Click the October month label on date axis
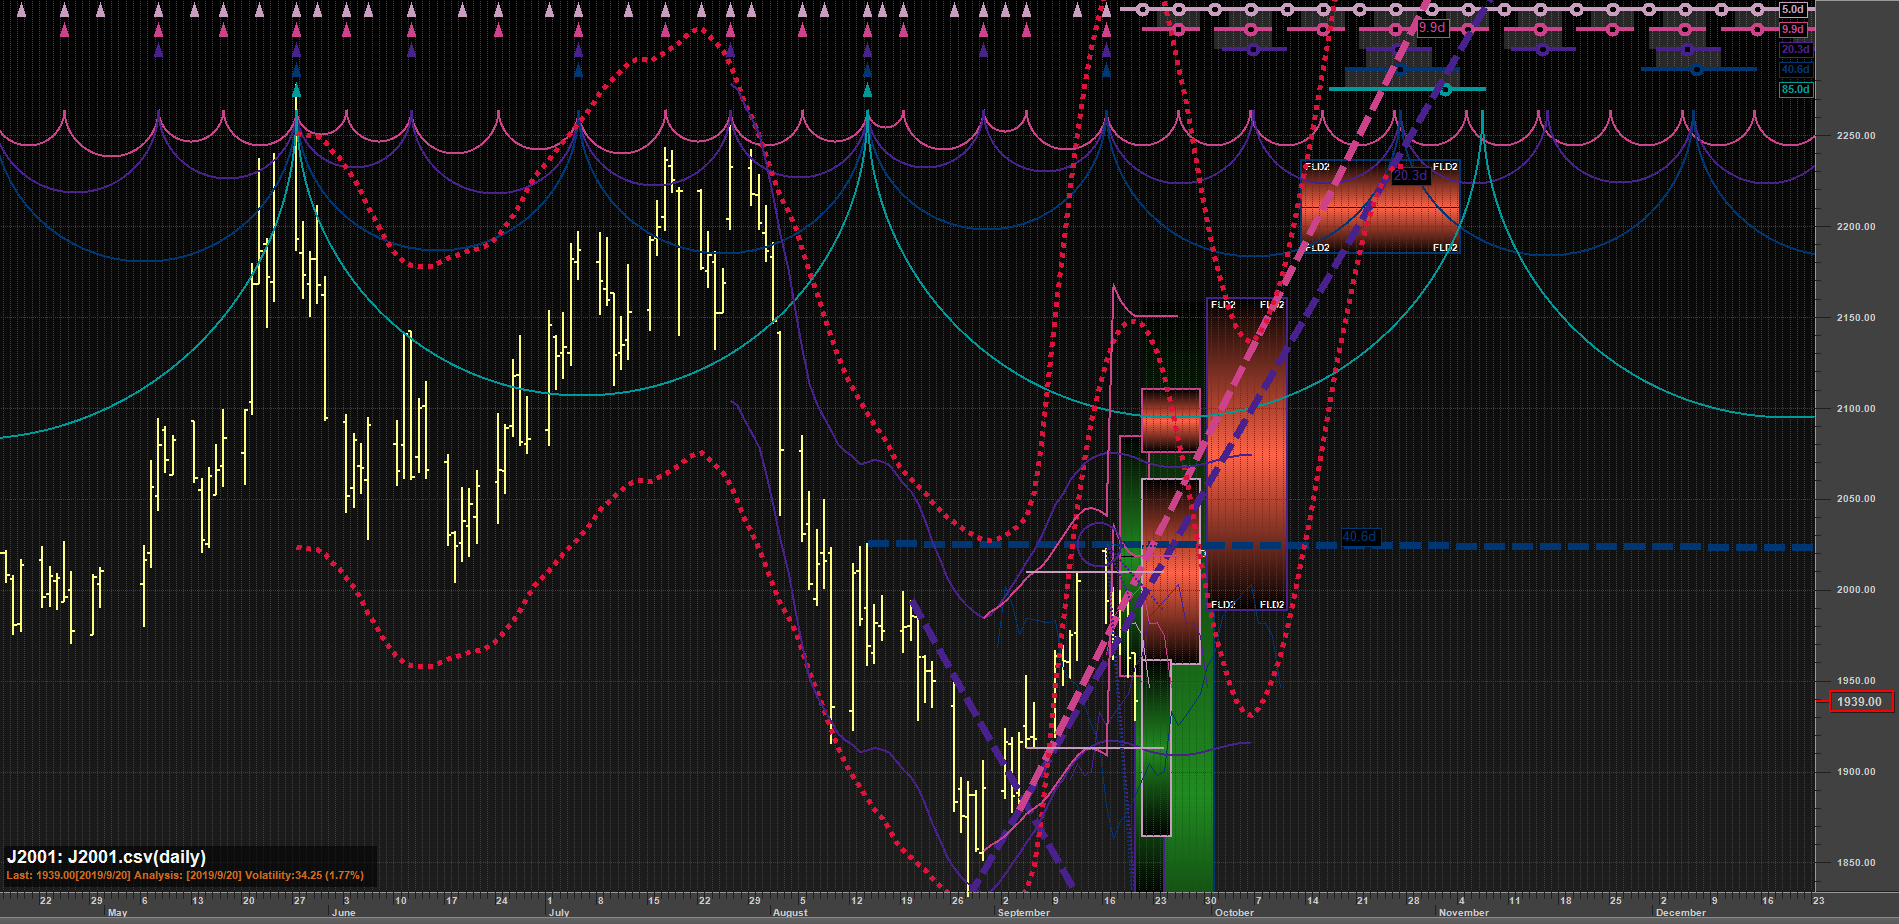 [1234, 913]
